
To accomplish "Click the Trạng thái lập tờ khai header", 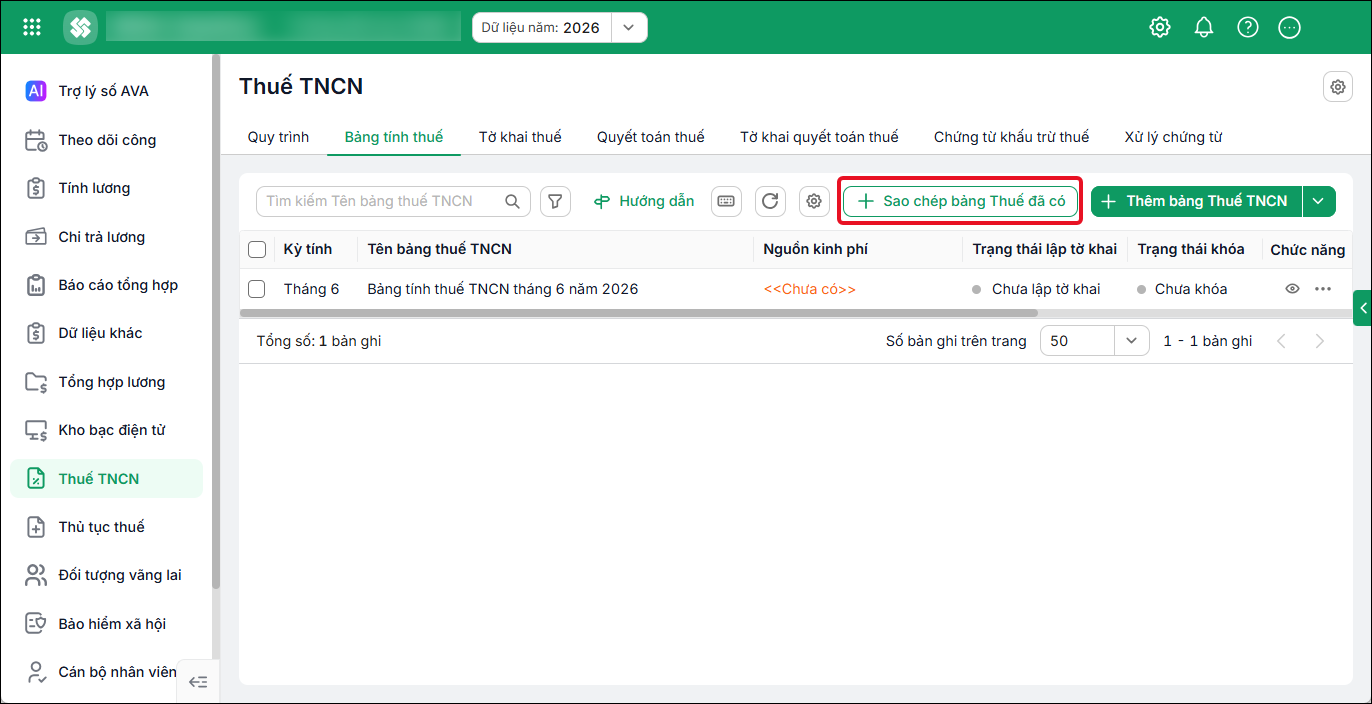I will tap(1045, 249).
